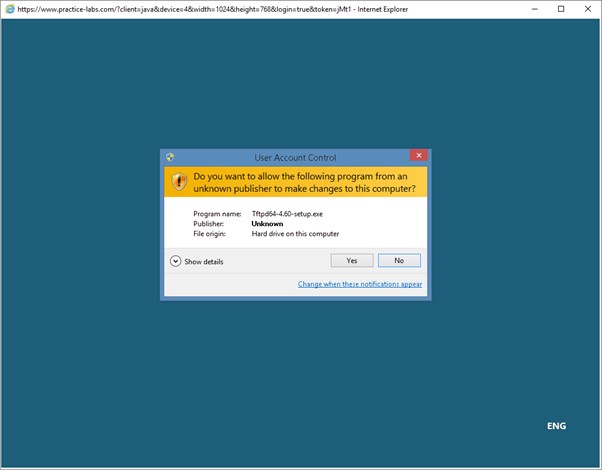Click the 'User Account Control' title text

[x=295, y=157]
